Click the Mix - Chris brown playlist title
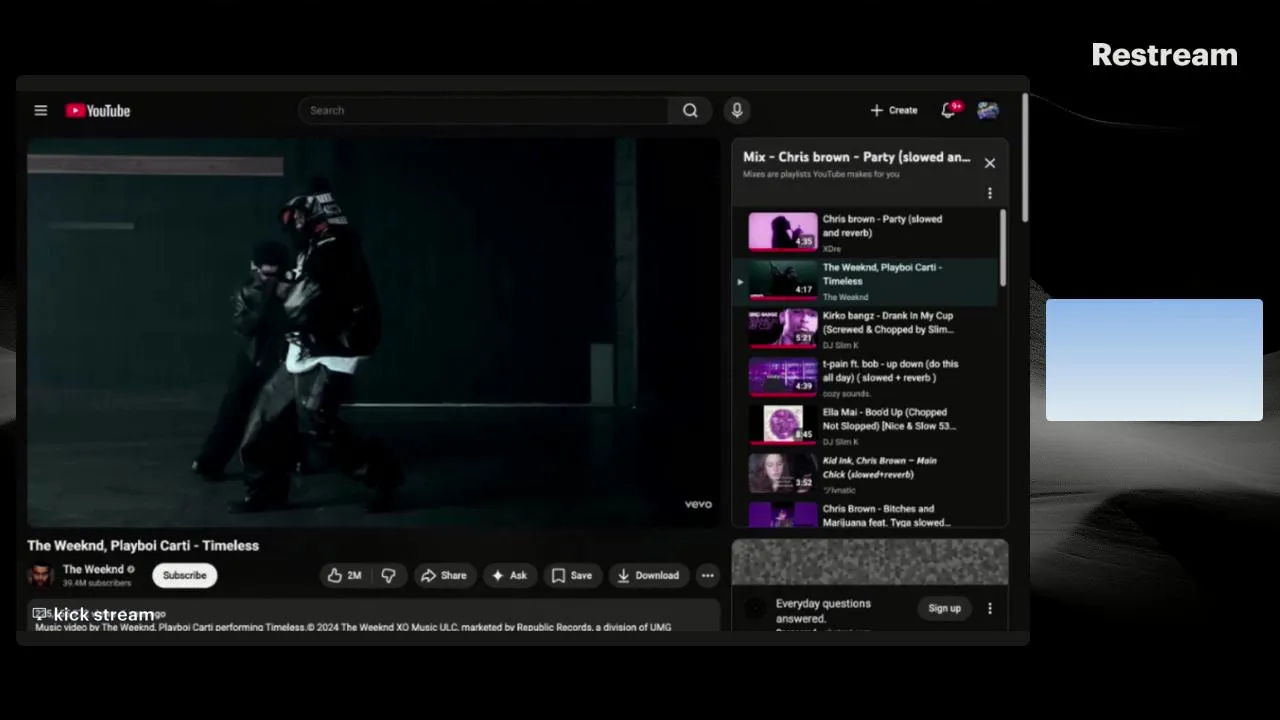 click(x=856, y=157)
